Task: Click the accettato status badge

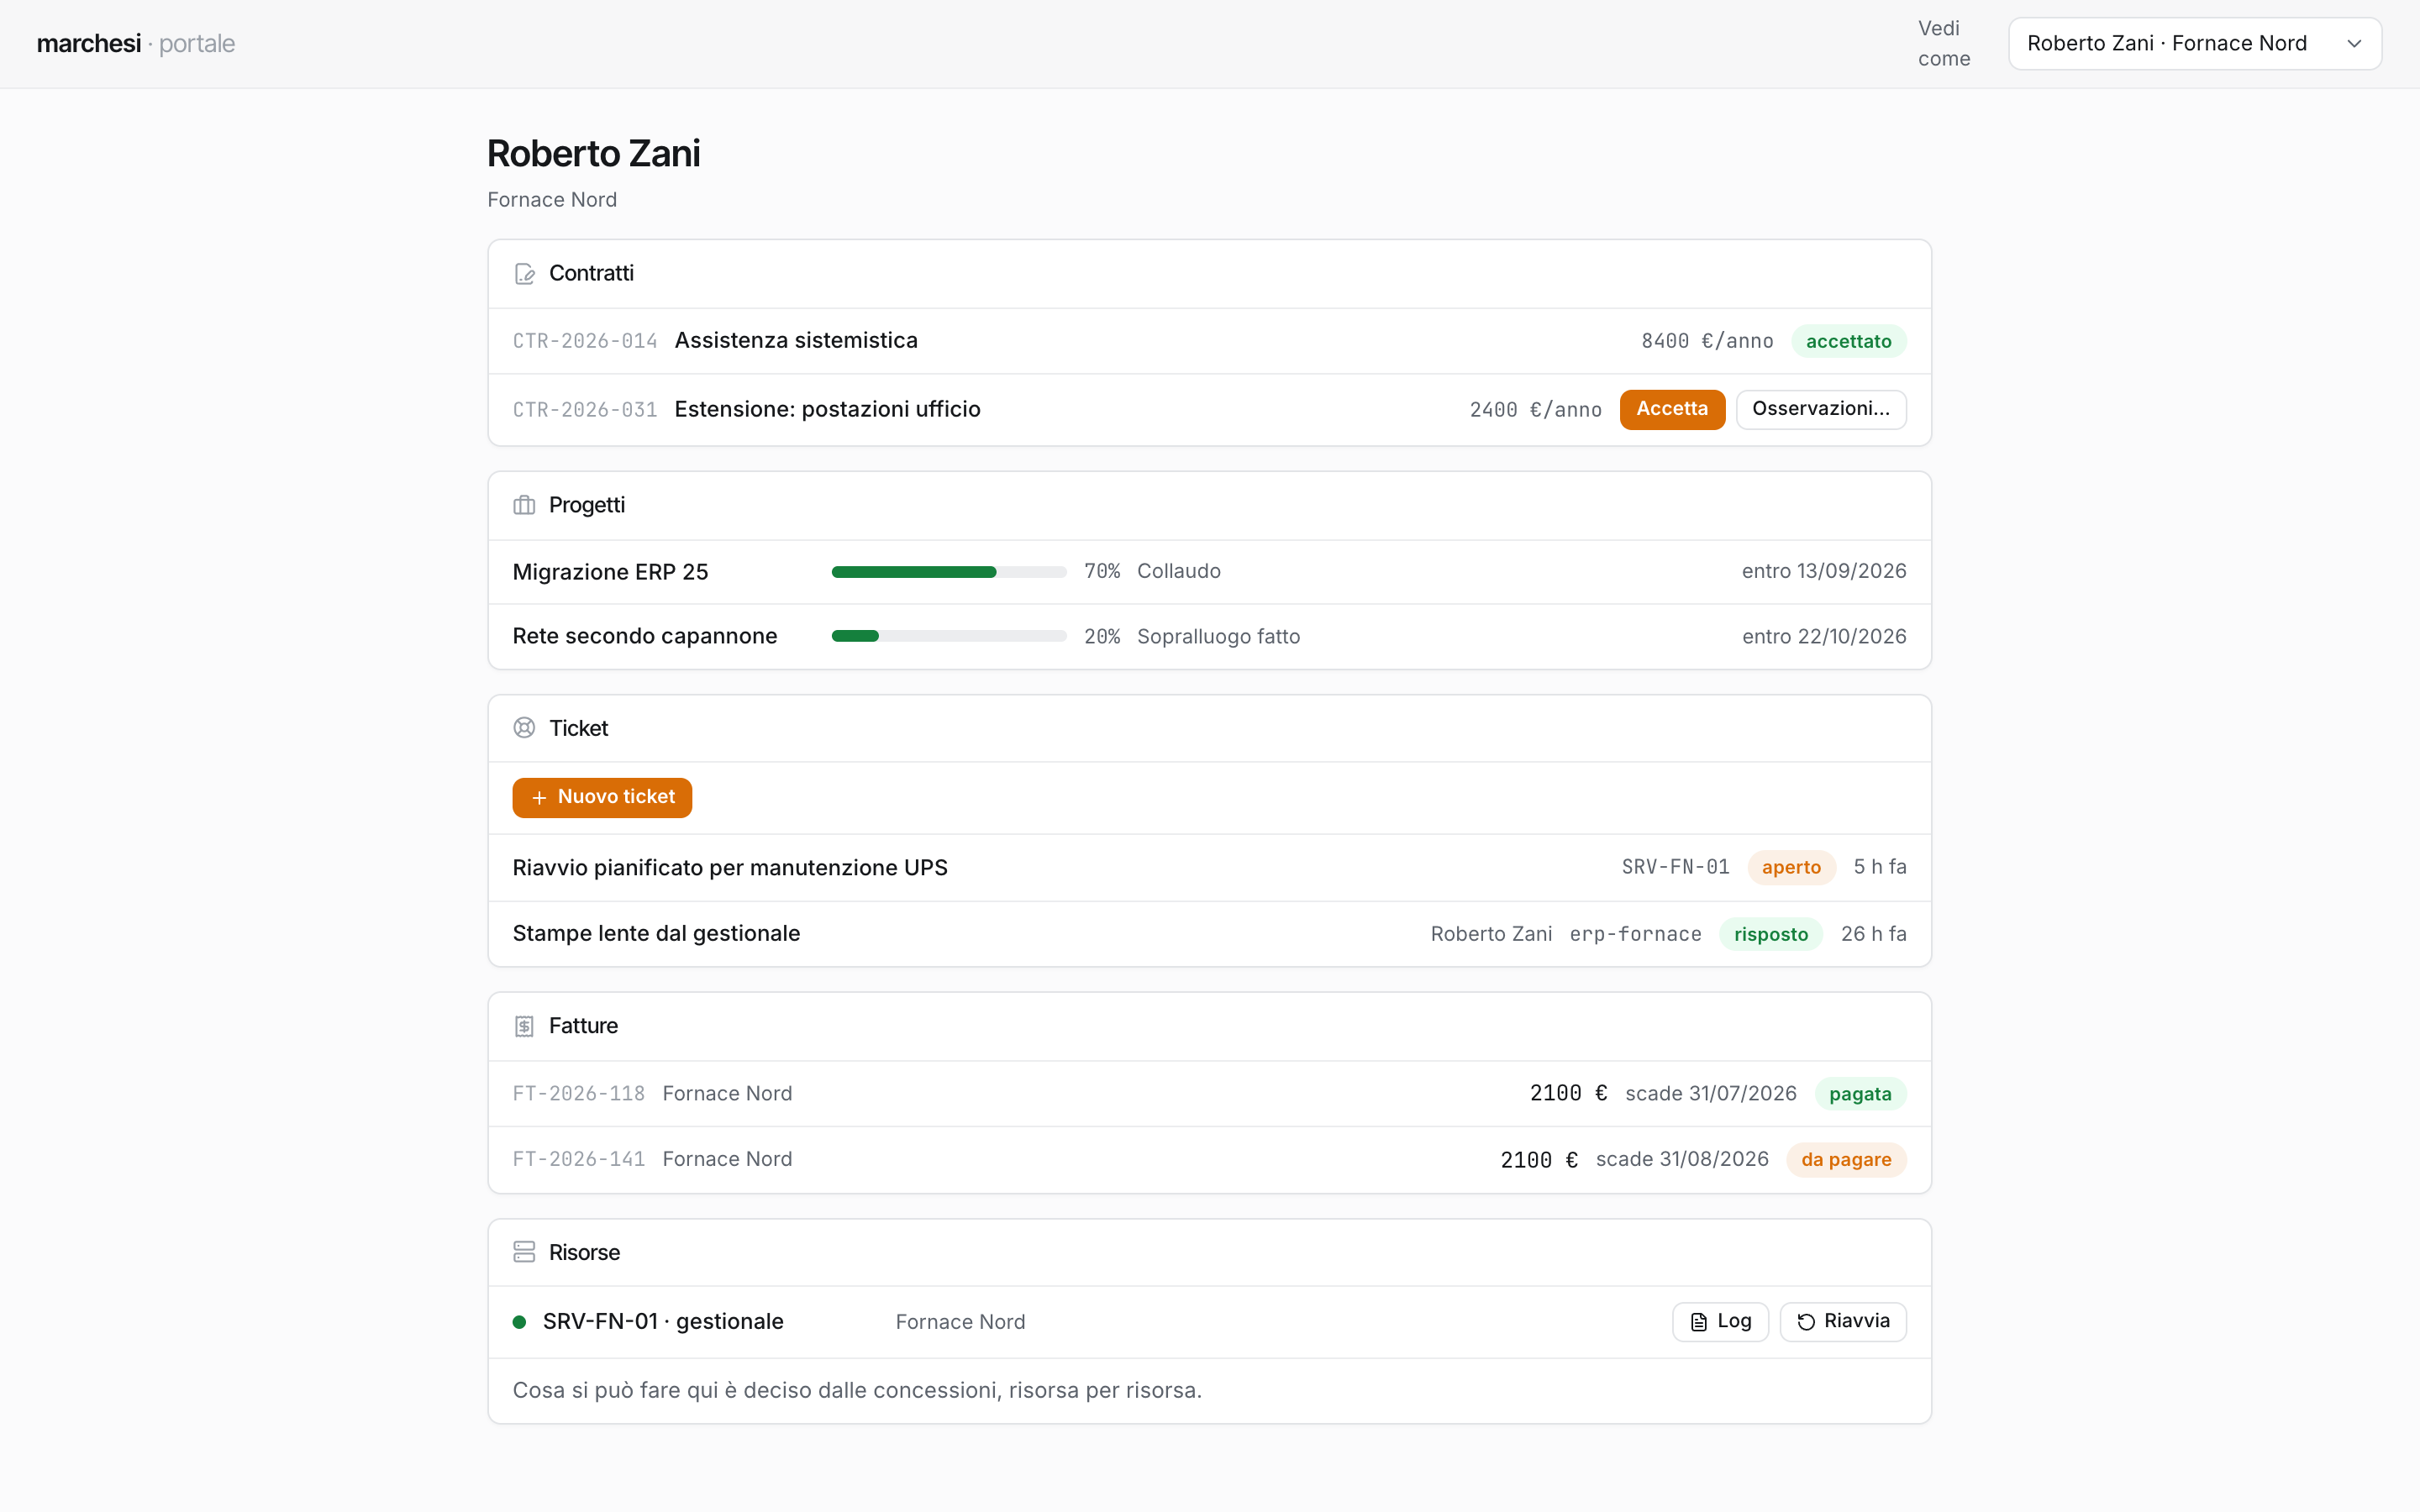Action: point(1848,341)
